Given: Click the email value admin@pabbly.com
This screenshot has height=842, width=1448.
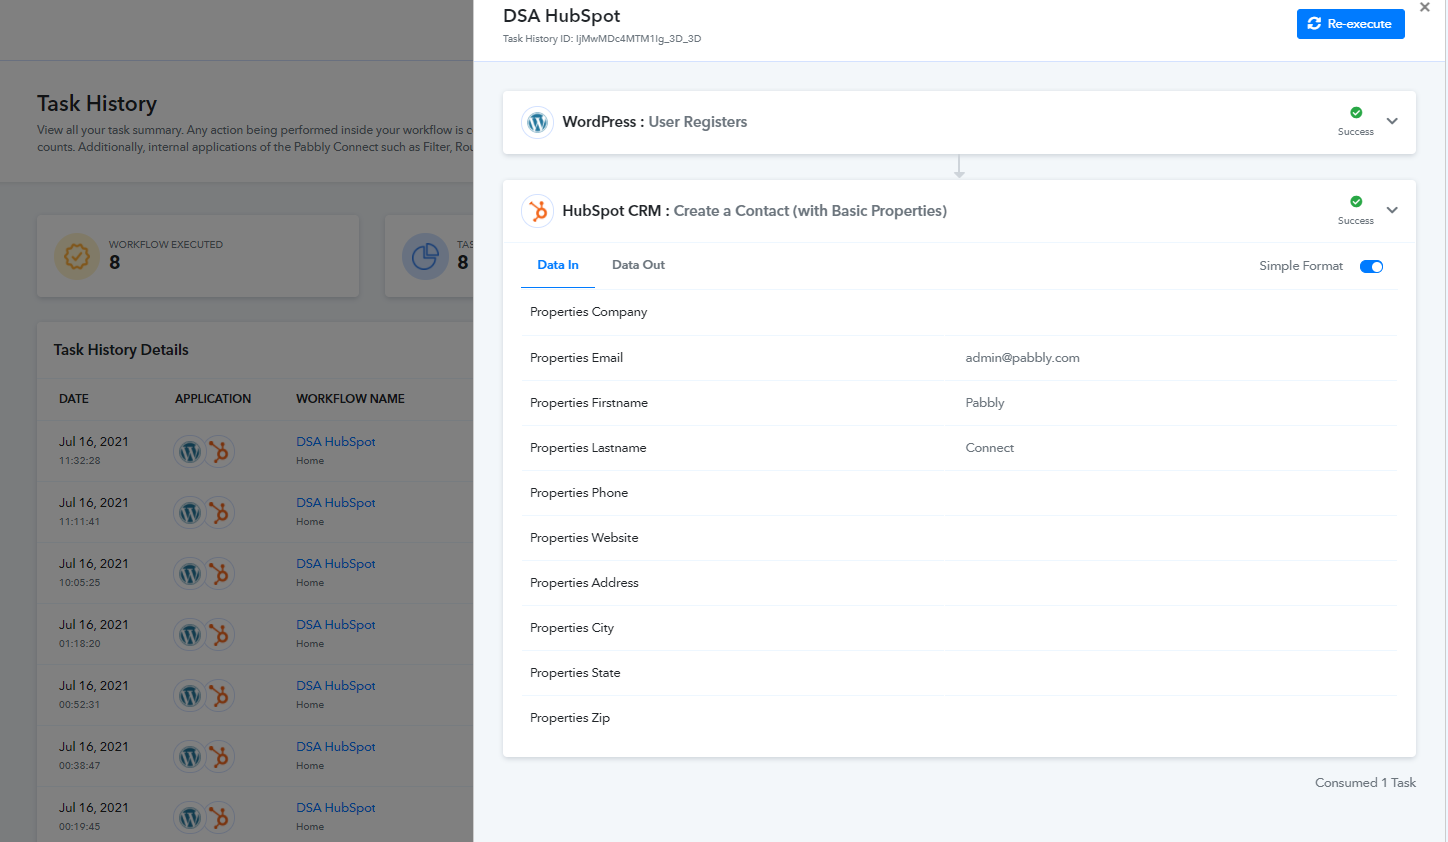Looking at the screenshot, I should pos(1022,358).
